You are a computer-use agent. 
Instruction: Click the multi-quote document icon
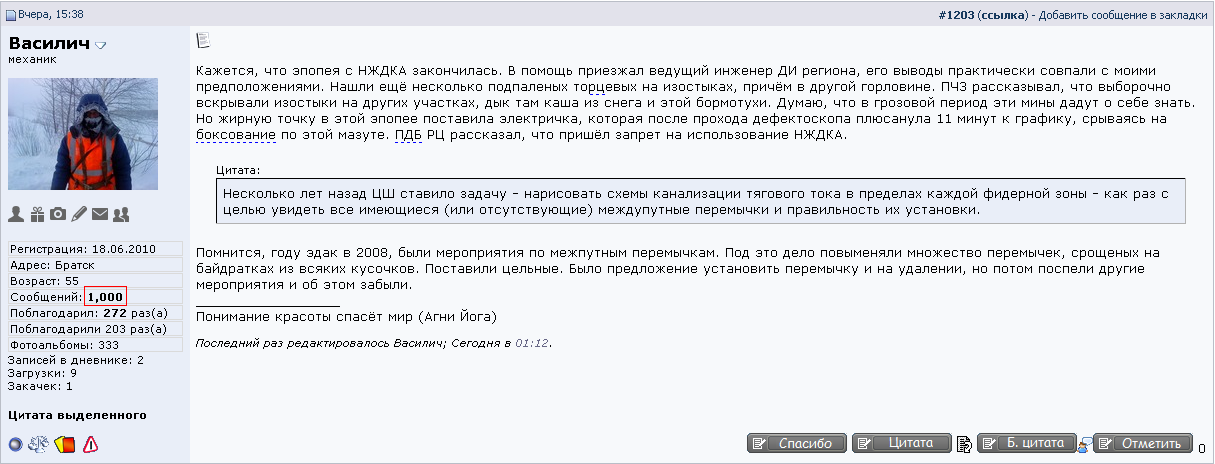coord(964,444)
